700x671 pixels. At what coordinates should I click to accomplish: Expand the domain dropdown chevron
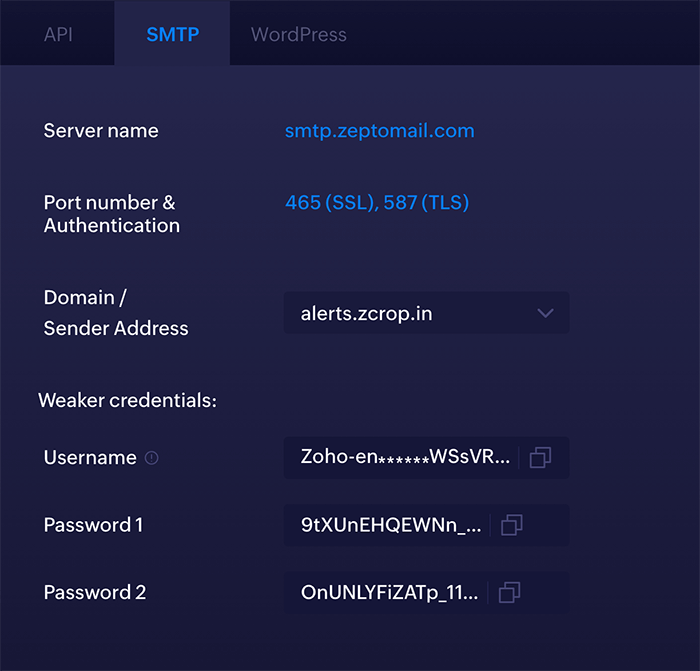click(x=545, y=313)
